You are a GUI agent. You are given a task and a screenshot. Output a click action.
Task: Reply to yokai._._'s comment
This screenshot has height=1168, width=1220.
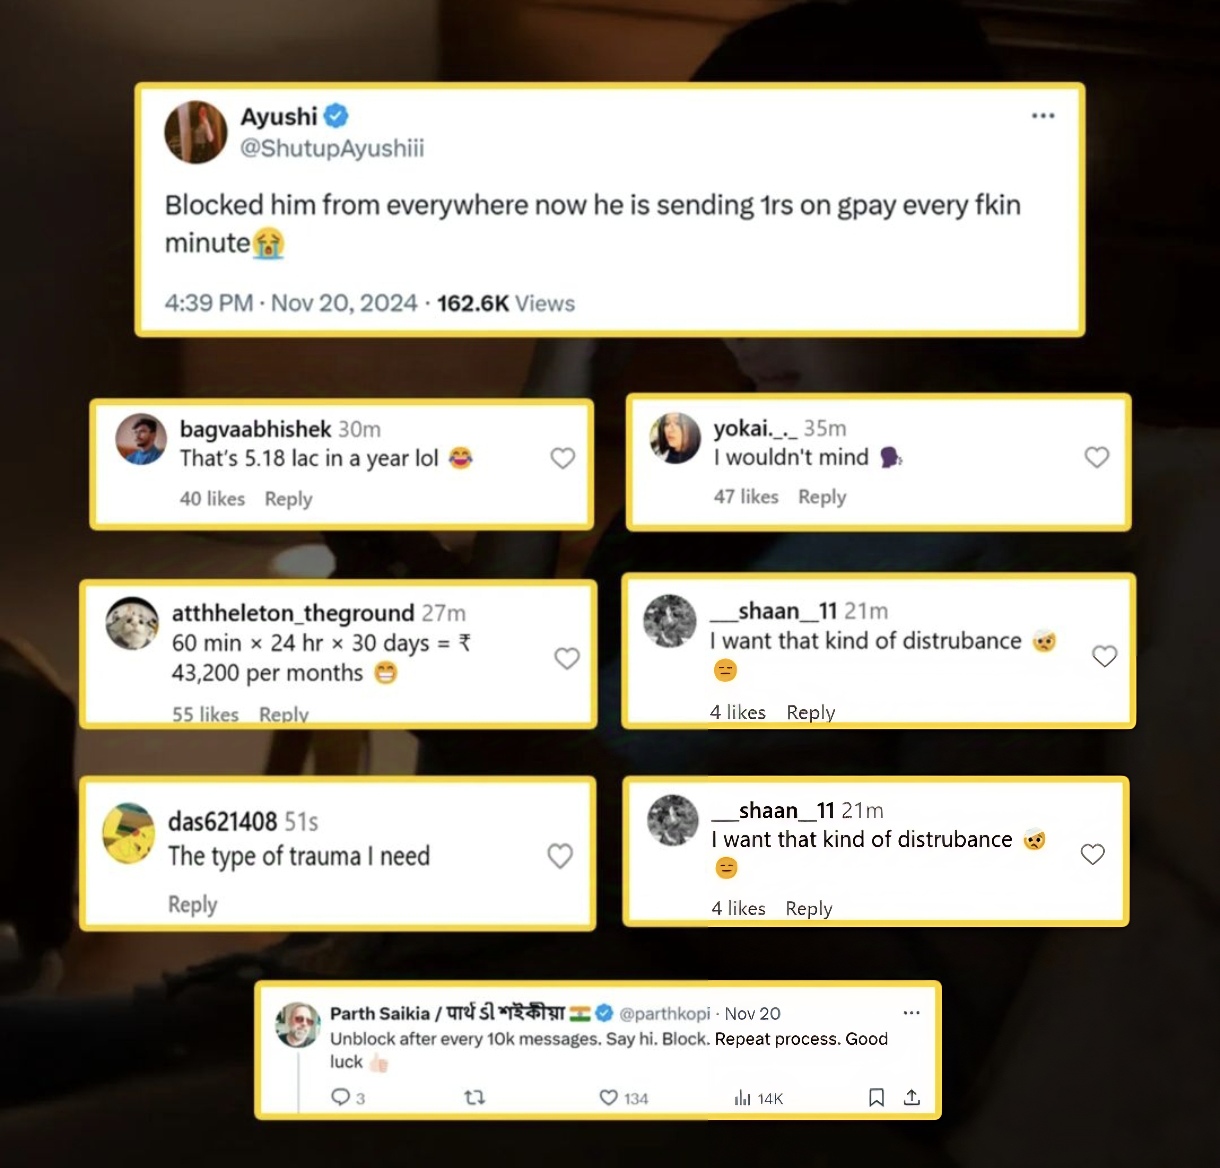822,497
